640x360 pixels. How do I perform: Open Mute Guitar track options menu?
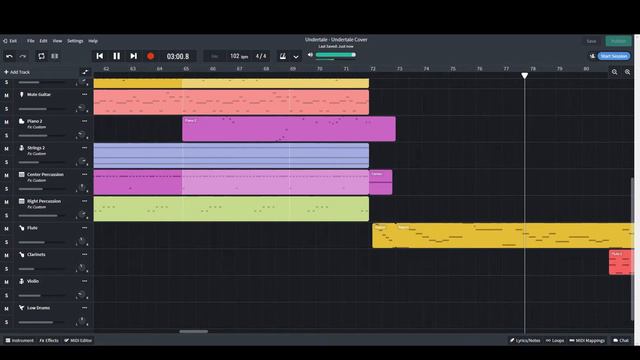84,94
